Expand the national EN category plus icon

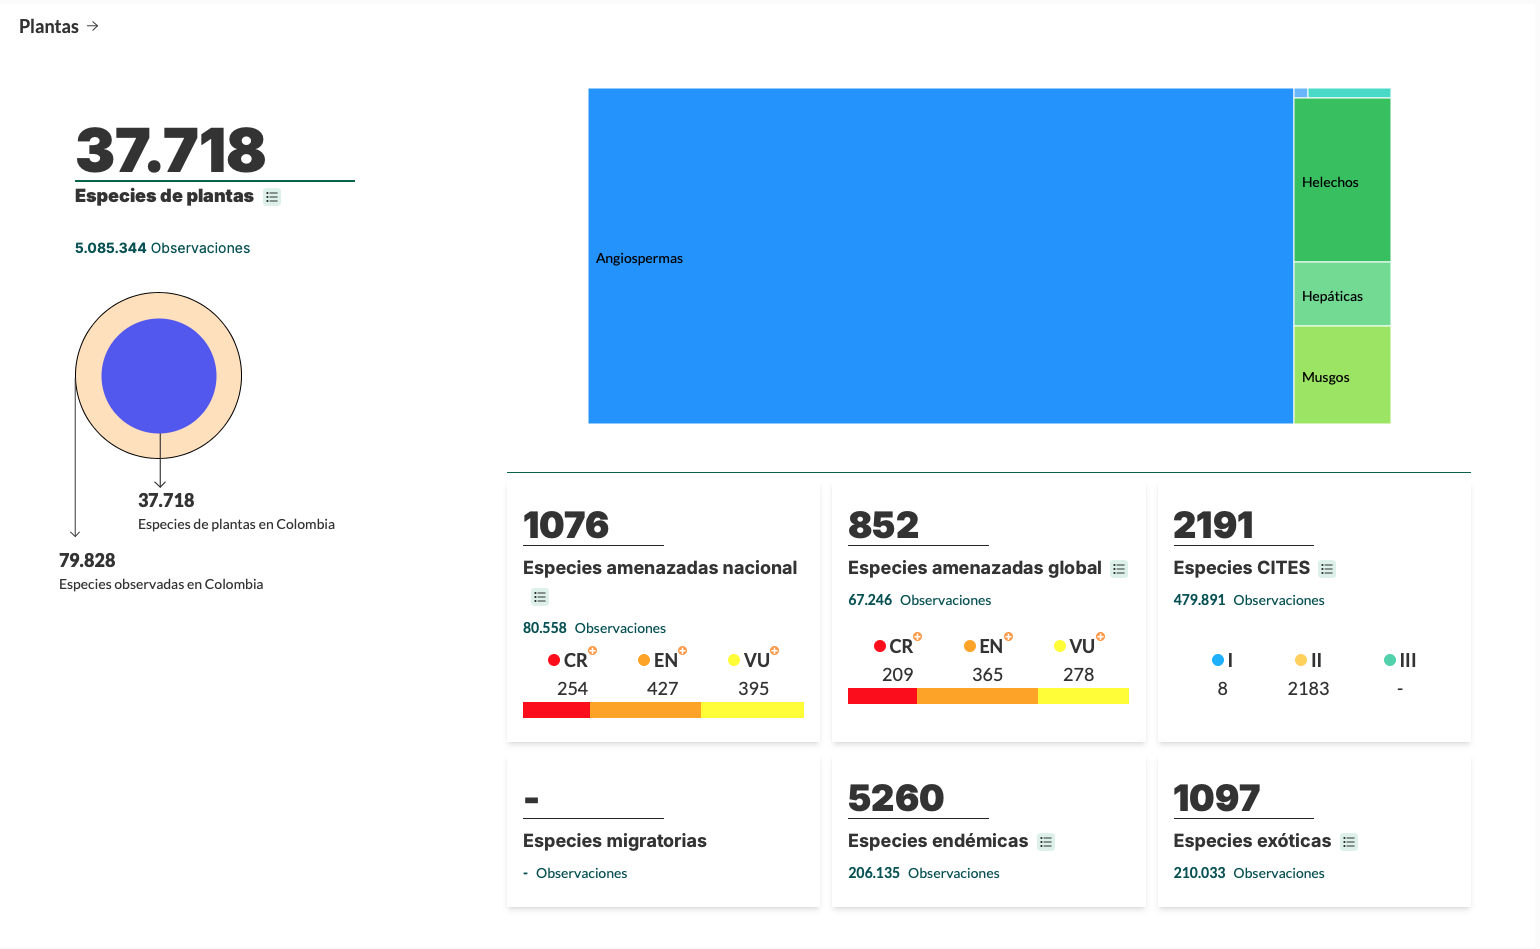[x=683, y=651]
